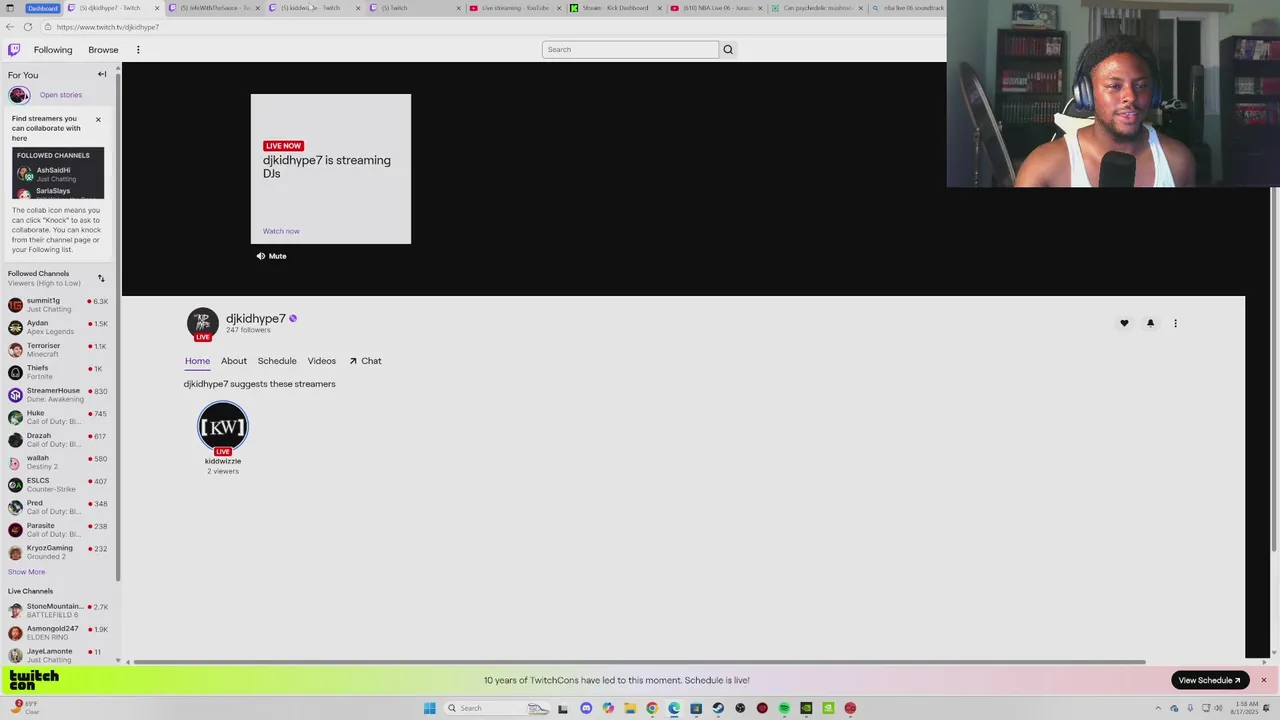Switch to Kick Dashboard browser tab
This screenshot has height=720, width=1280.
(615, 8)
